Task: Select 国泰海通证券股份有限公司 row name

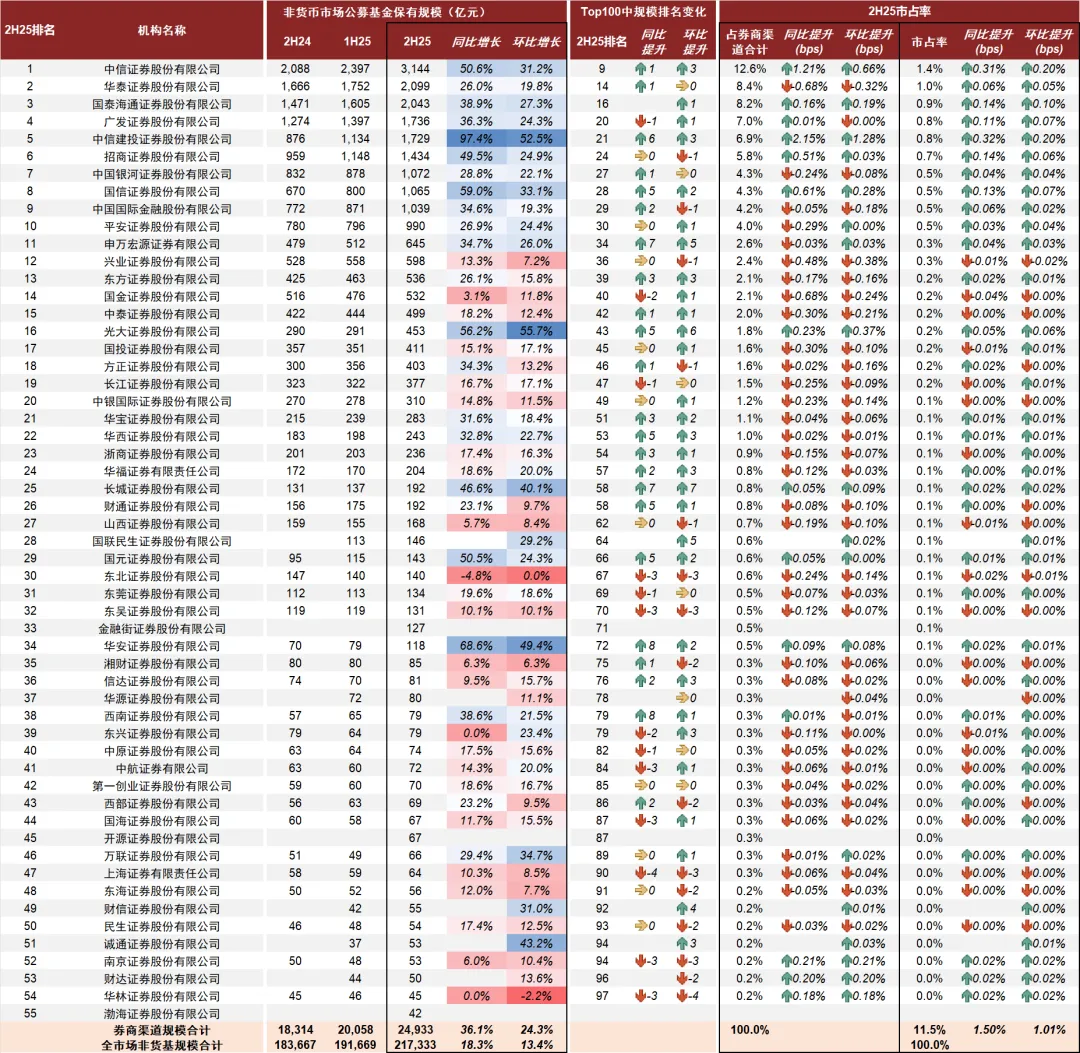Action: tap(162, 104)
